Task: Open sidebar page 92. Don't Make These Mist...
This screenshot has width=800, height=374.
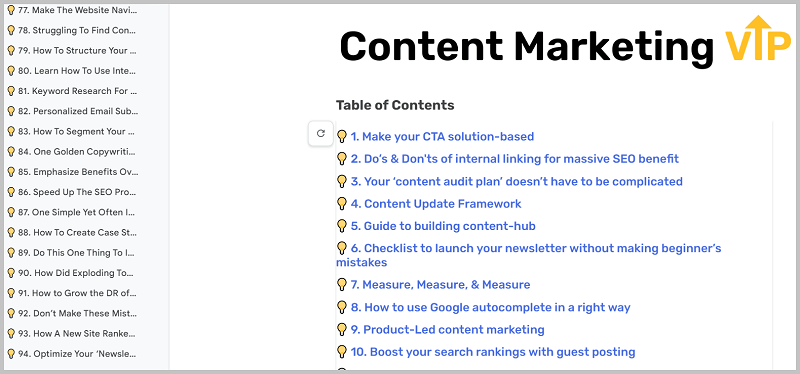Action: coord(71,313)
